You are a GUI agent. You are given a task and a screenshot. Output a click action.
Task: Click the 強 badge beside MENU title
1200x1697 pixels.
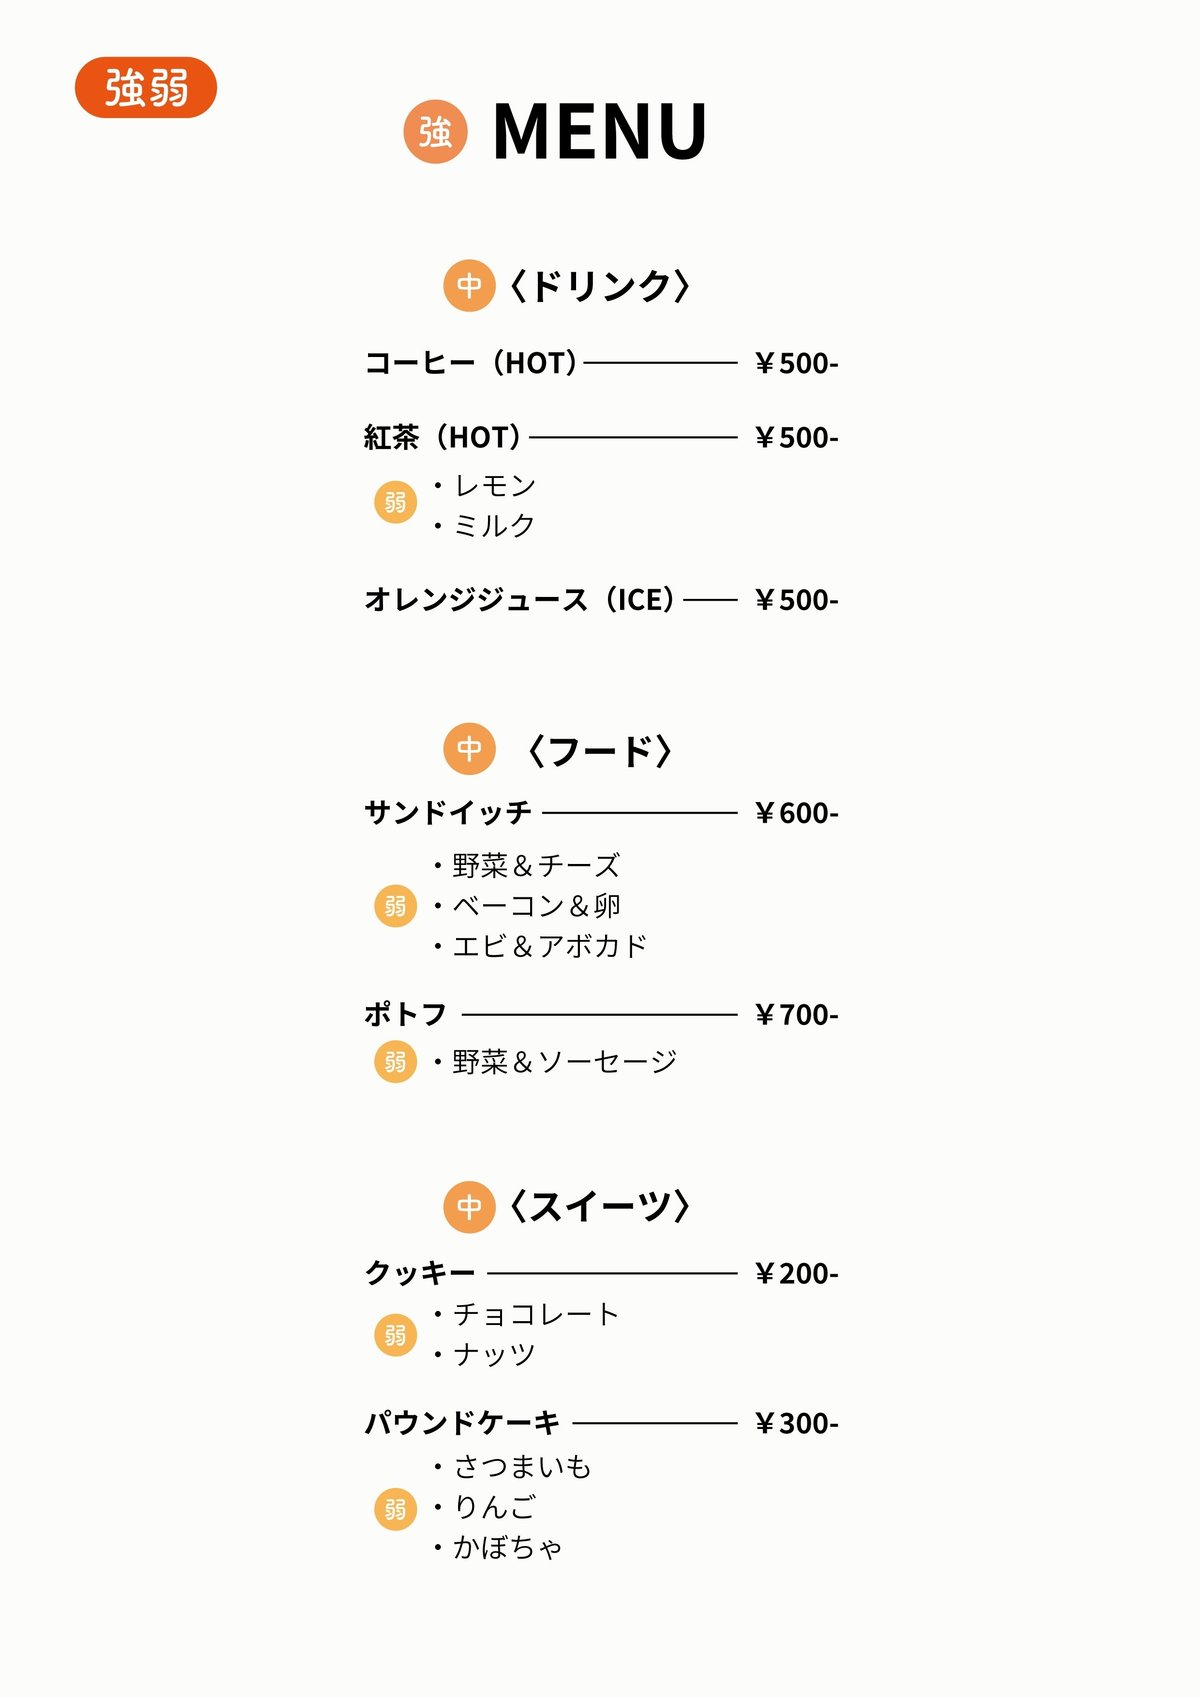(x=435, y=131)
